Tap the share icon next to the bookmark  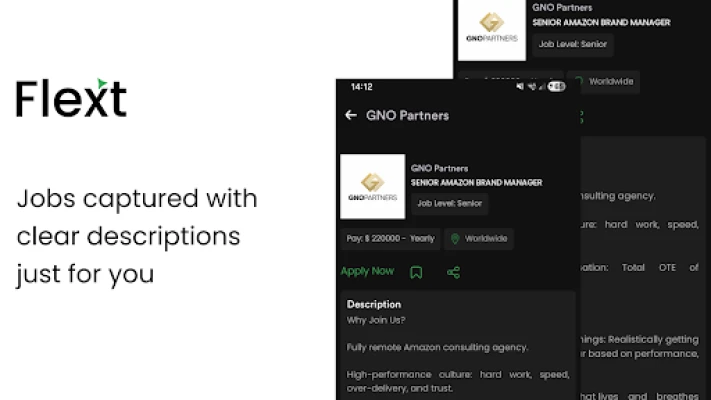click(x=453, y=272)
